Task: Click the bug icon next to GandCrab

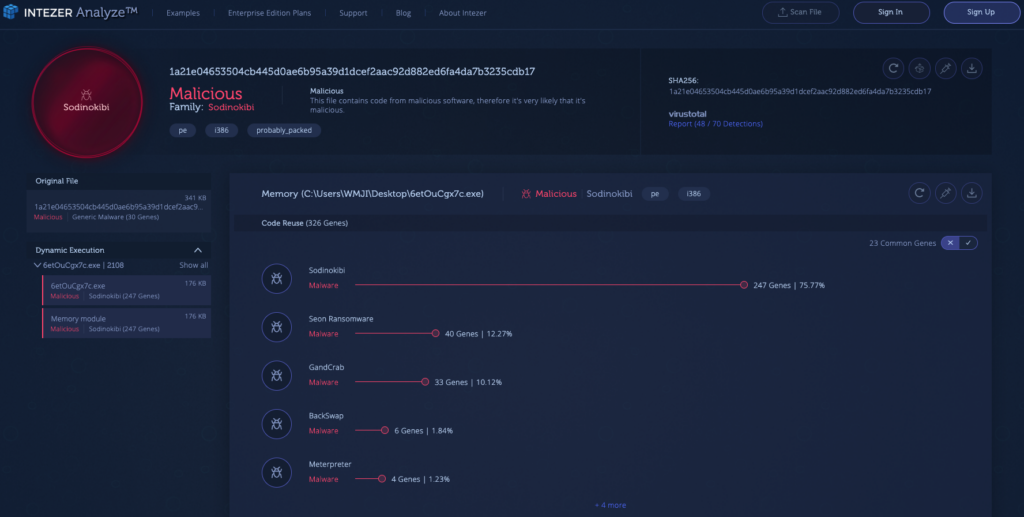Action: [276, 374]
